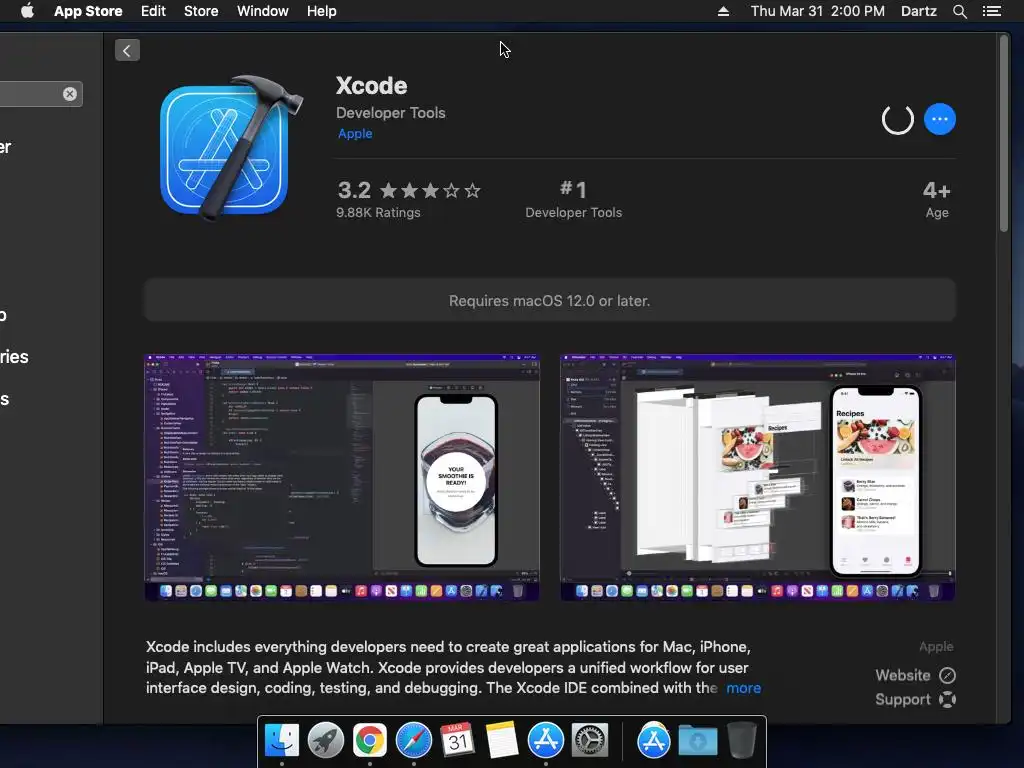
Task: Click the date and time in menu bar
Action: click(x=818, y=11)
